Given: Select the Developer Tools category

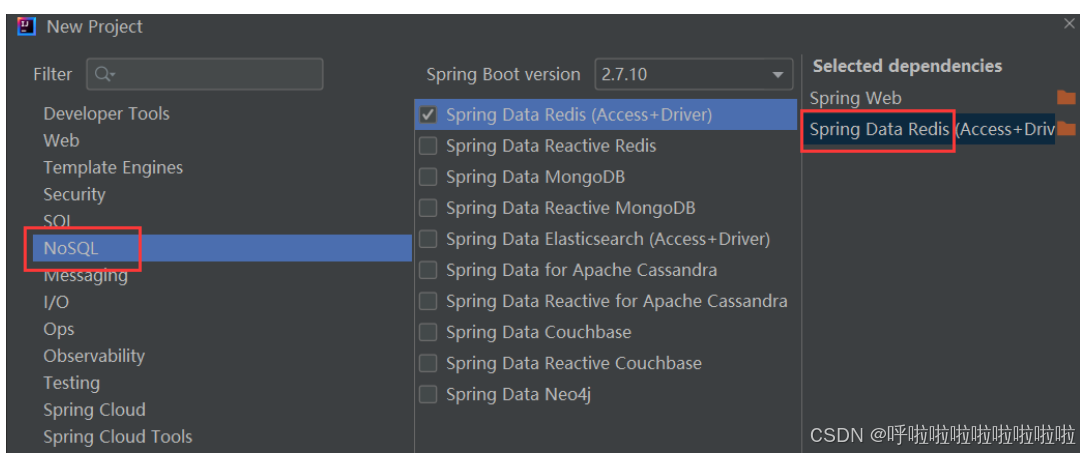Looking at the screenshot, I should tap(106, 114).
